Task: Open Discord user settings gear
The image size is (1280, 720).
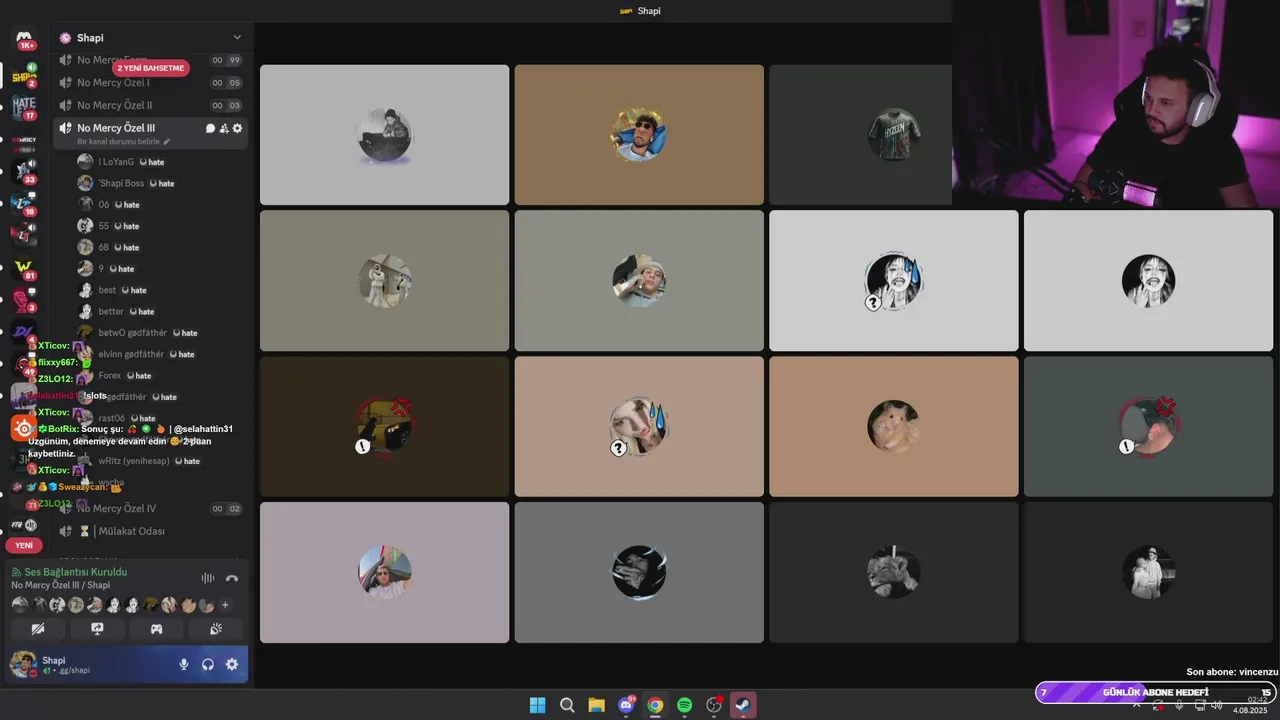Action: coord(232,664)
